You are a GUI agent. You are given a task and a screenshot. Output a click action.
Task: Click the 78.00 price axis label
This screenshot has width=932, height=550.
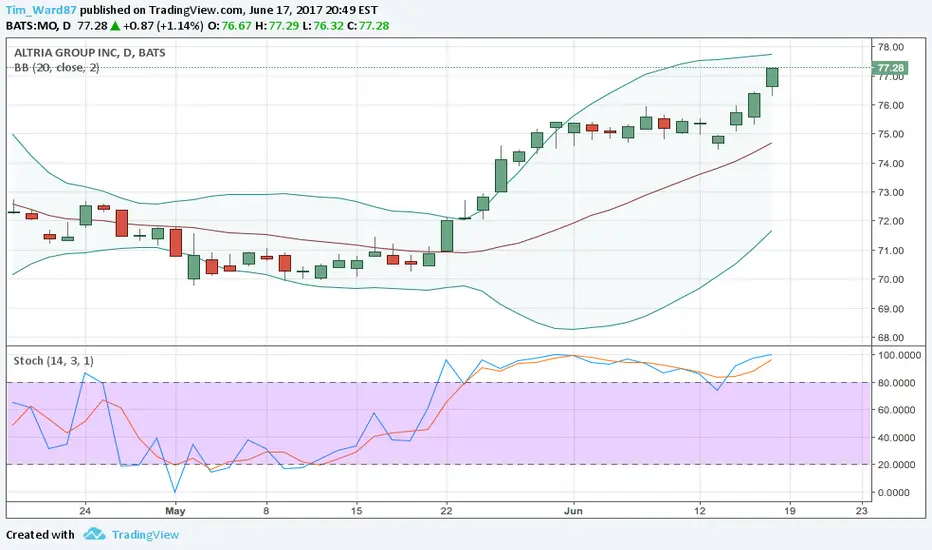pos(890,47)
